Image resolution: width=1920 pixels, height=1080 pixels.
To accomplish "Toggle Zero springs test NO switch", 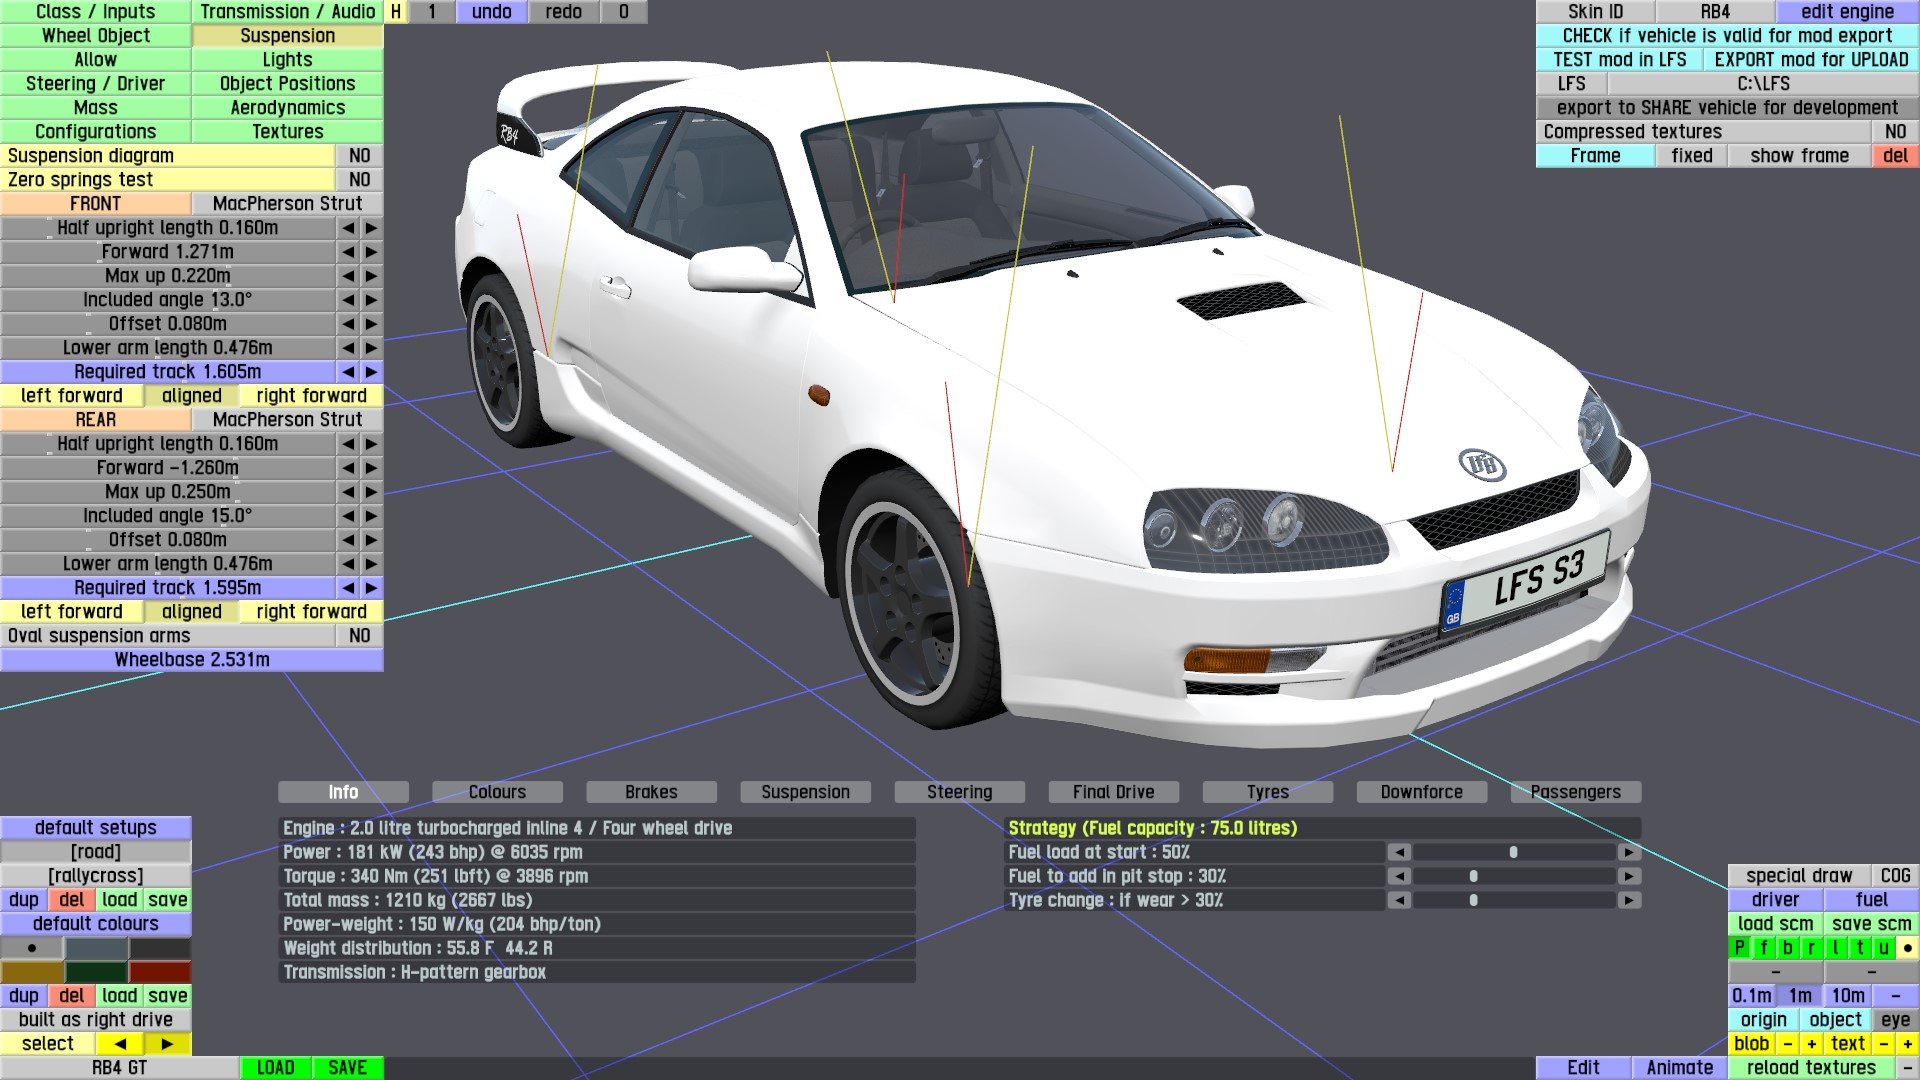I will click(359, 180).
